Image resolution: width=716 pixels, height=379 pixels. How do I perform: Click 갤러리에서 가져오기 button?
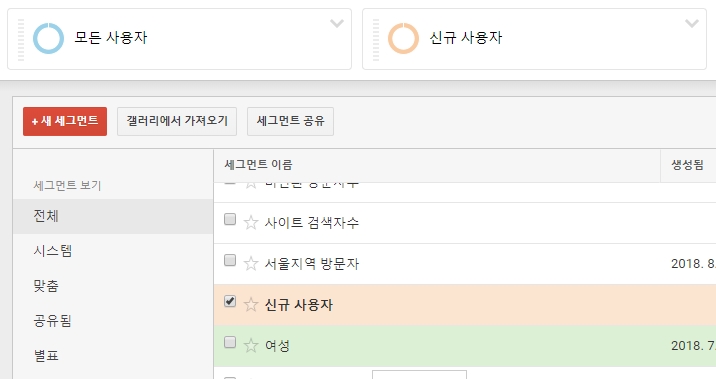177,121
